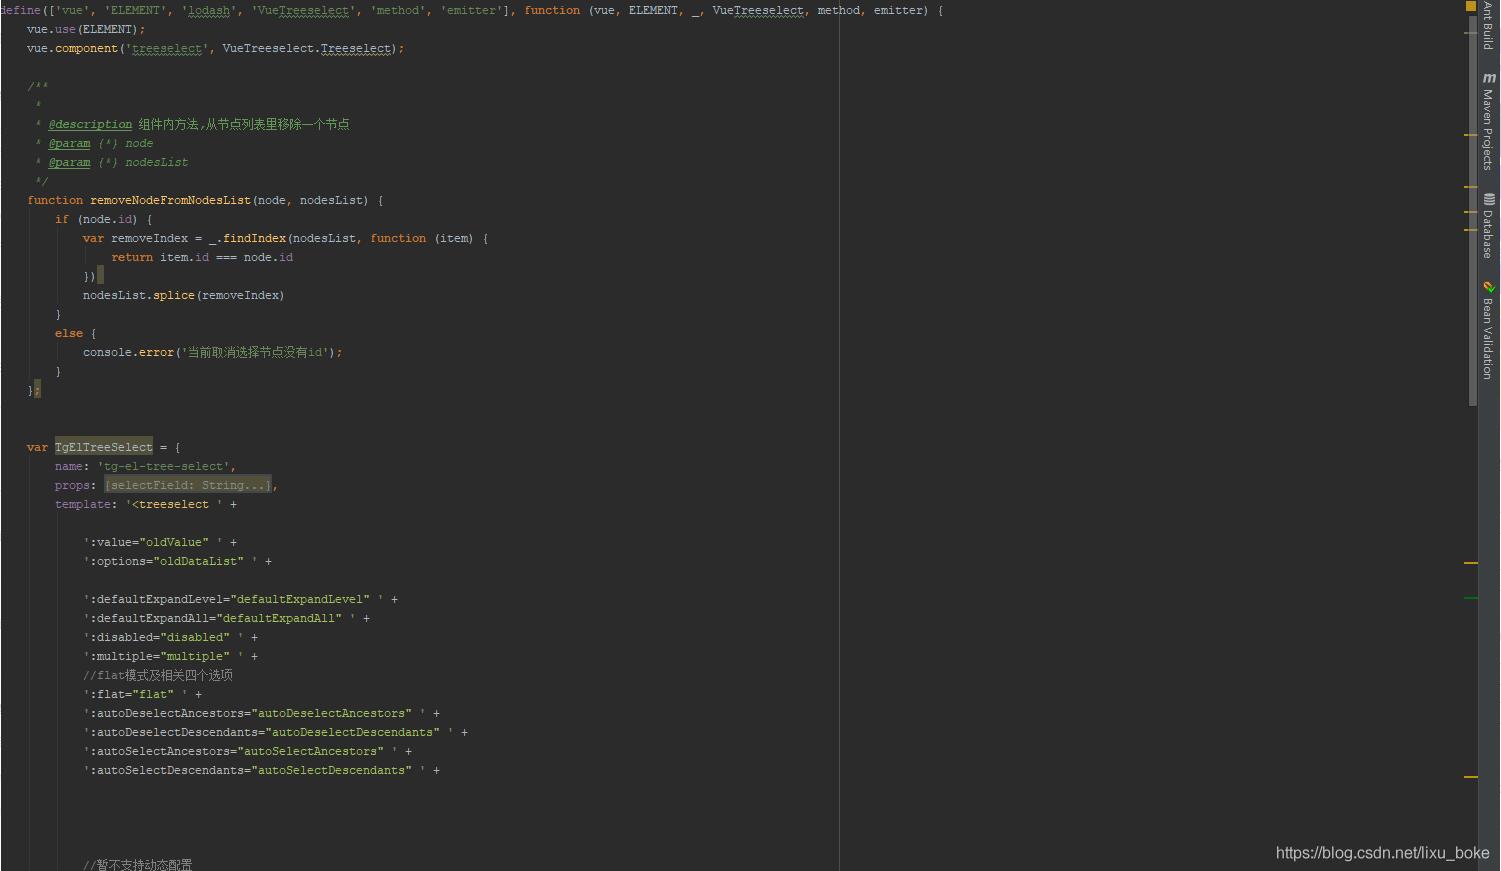Click the Database cylinder icon
The height and width of the screenshot is (871, 1501).
click(x=1488, y=199)
